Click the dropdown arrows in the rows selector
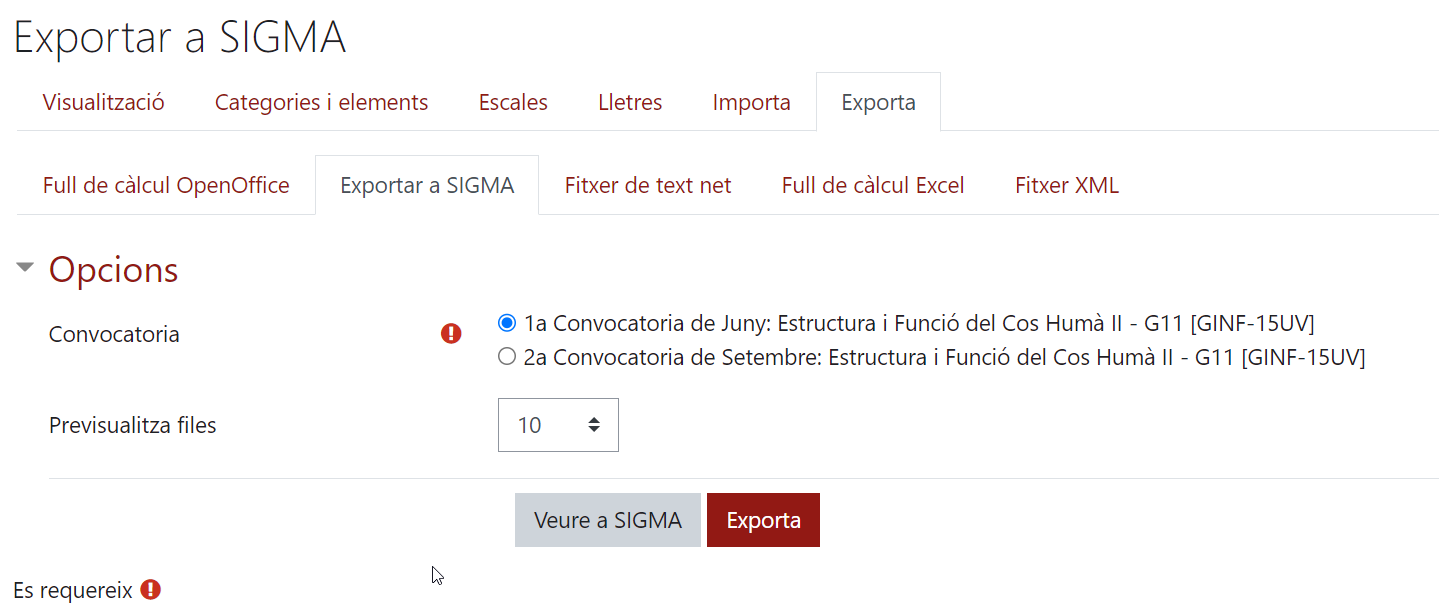The height and width of the screenshot is (613, 1439). (x=594, y=425)
